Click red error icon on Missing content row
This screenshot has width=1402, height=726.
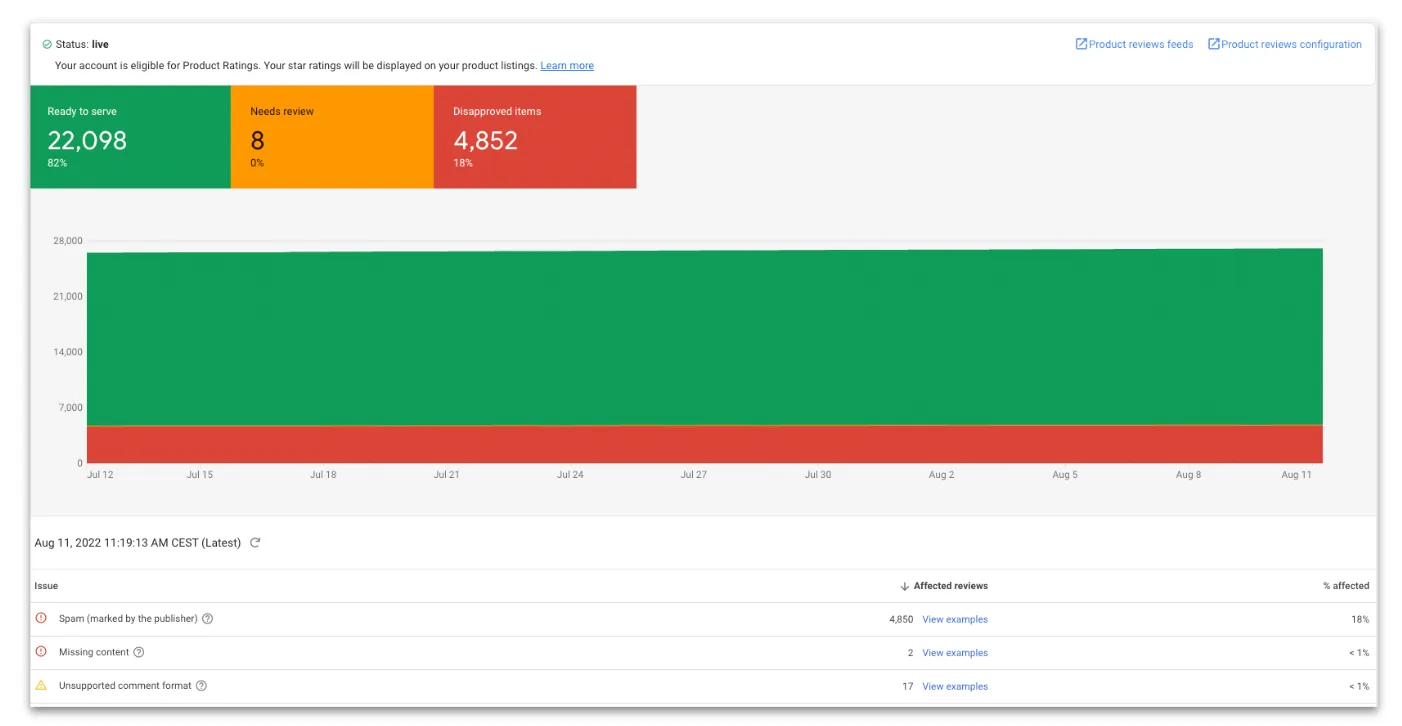pyautogui.click(x=41, y=652)
